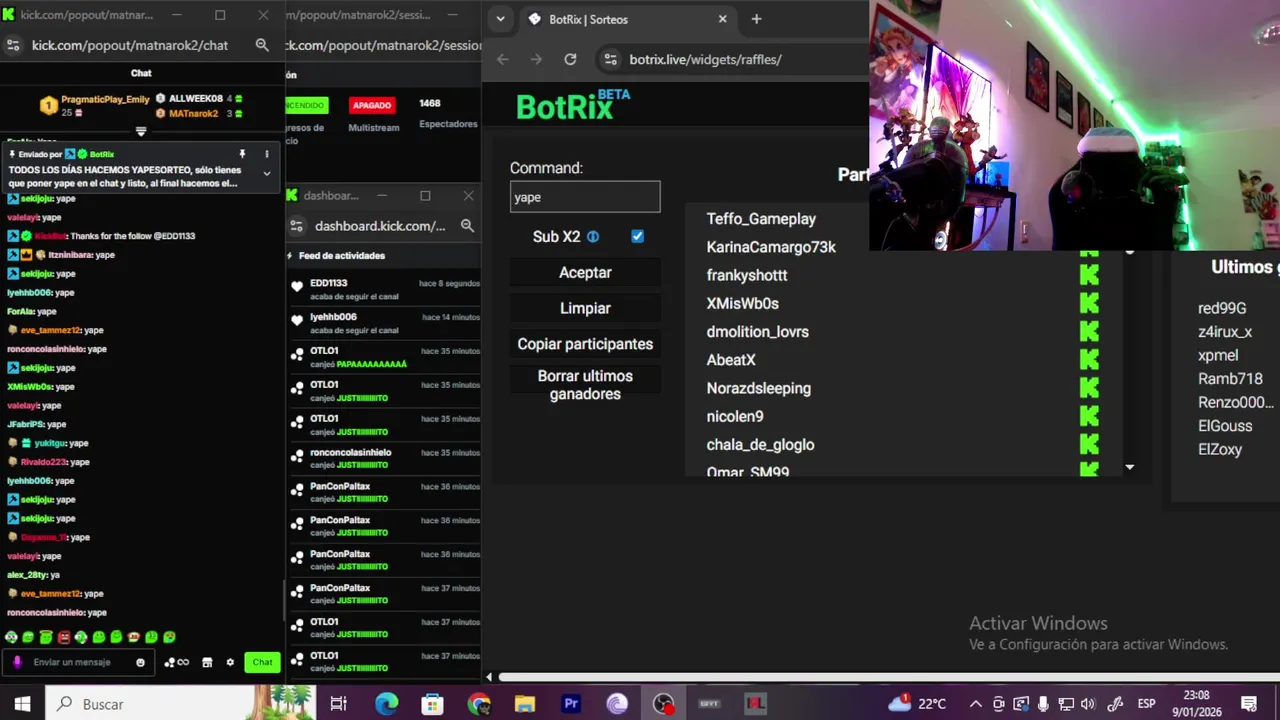Click ronconcolasinhielo redemption in activity feed

pos(383,458)
